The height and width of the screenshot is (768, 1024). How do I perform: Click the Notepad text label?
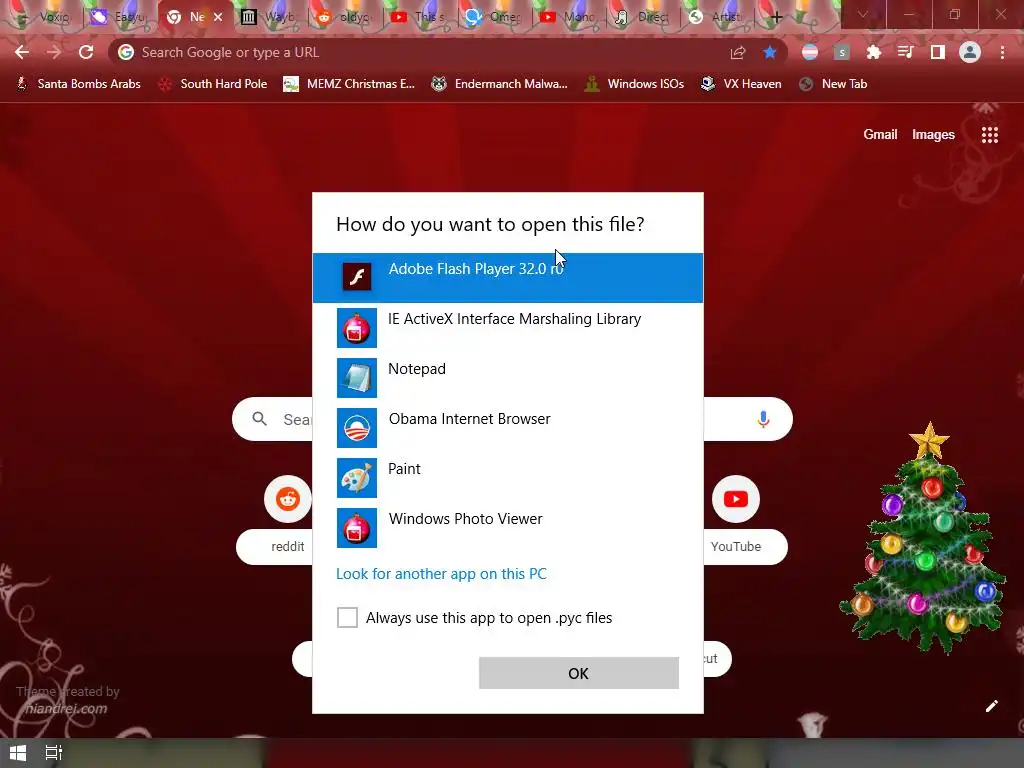417,369
